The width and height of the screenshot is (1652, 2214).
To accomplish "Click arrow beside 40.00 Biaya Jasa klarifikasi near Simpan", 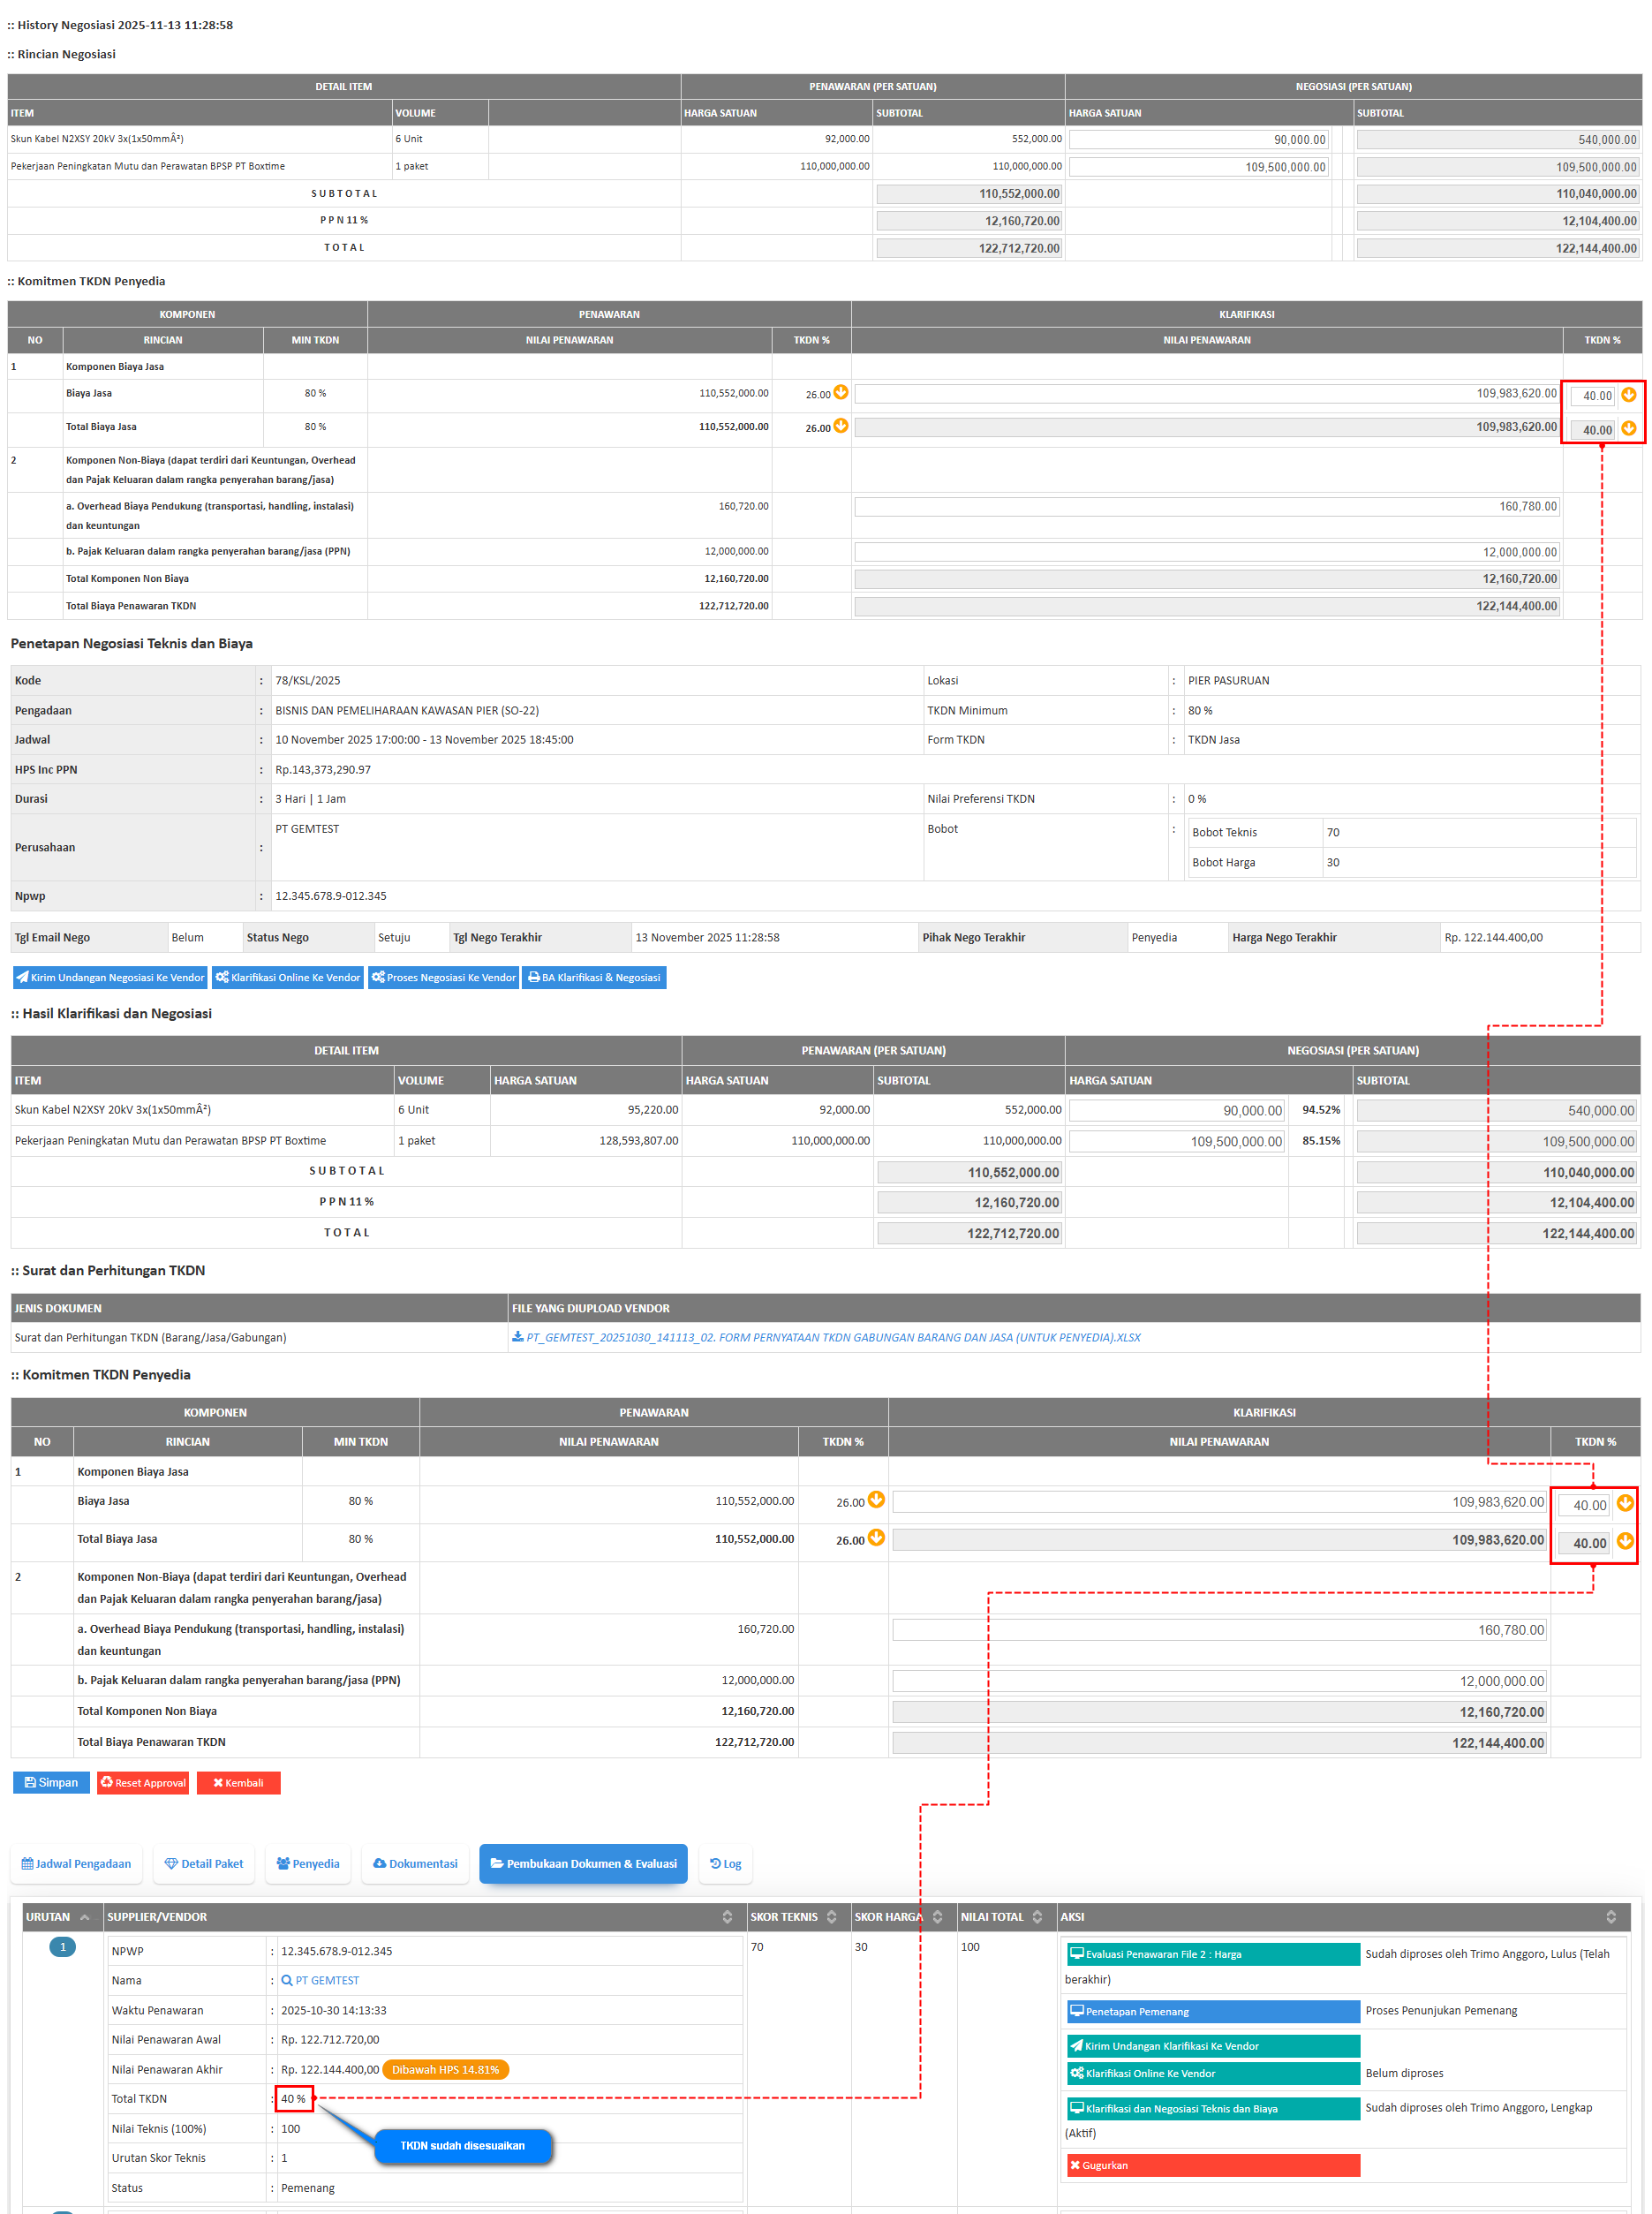I will coord(1625,1502).
